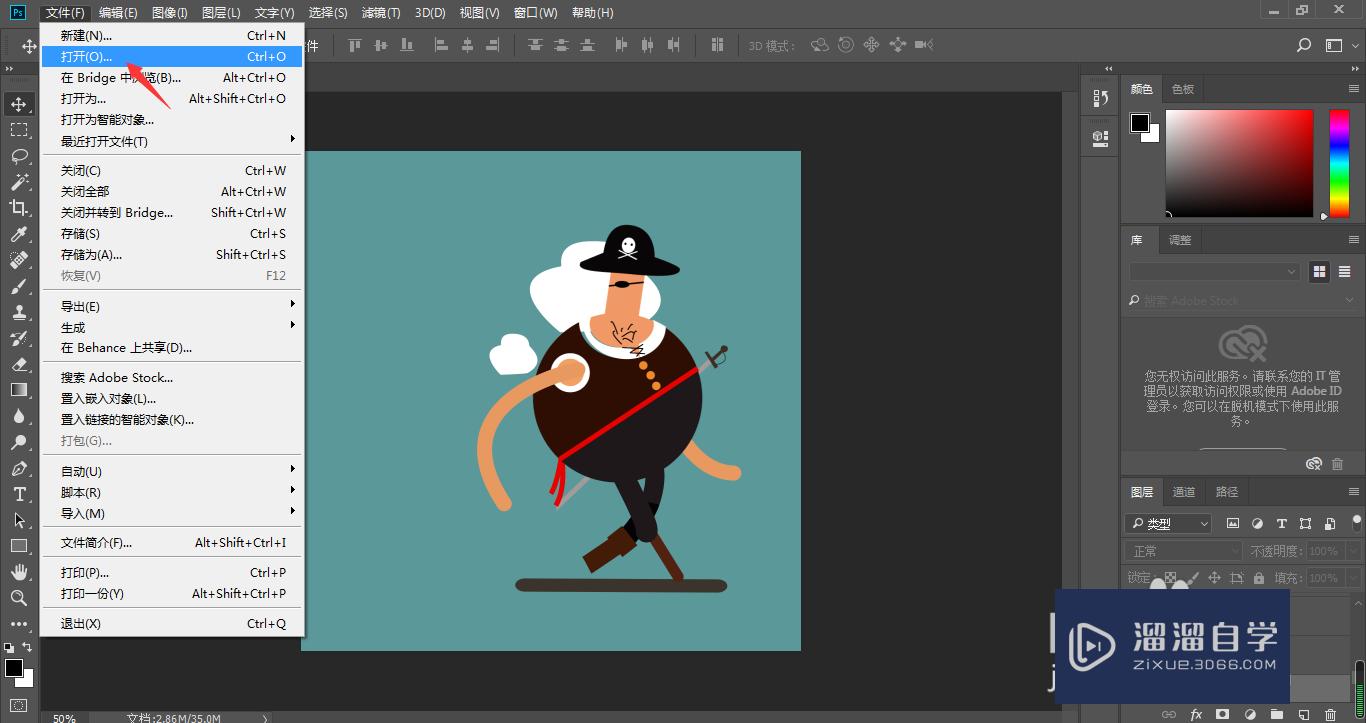The height and width of the screenshot is (723, 1366).
Task: Click the hue spectrum slider bar
Action: coord(1339,163)
